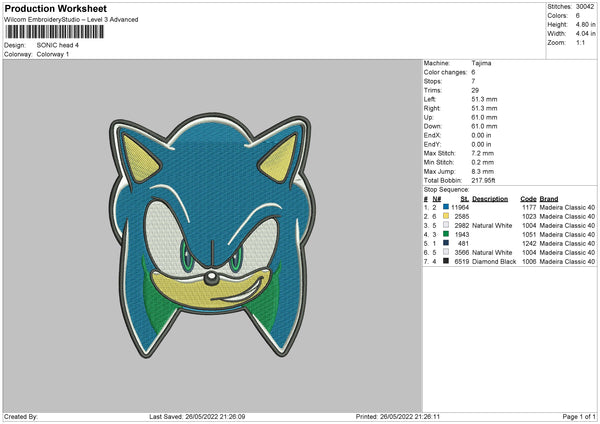Click the Production Worksheet title

[x=55, y=9]
